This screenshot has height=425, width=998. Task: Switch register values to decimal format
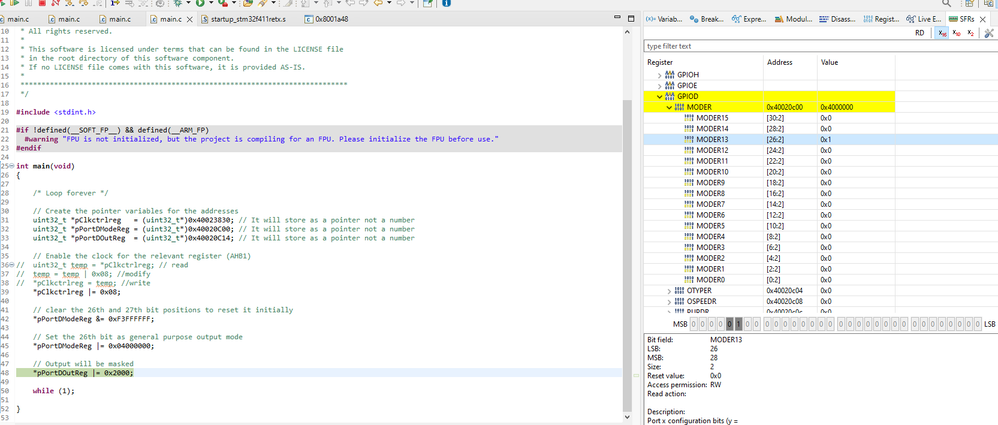click(956, 32)
